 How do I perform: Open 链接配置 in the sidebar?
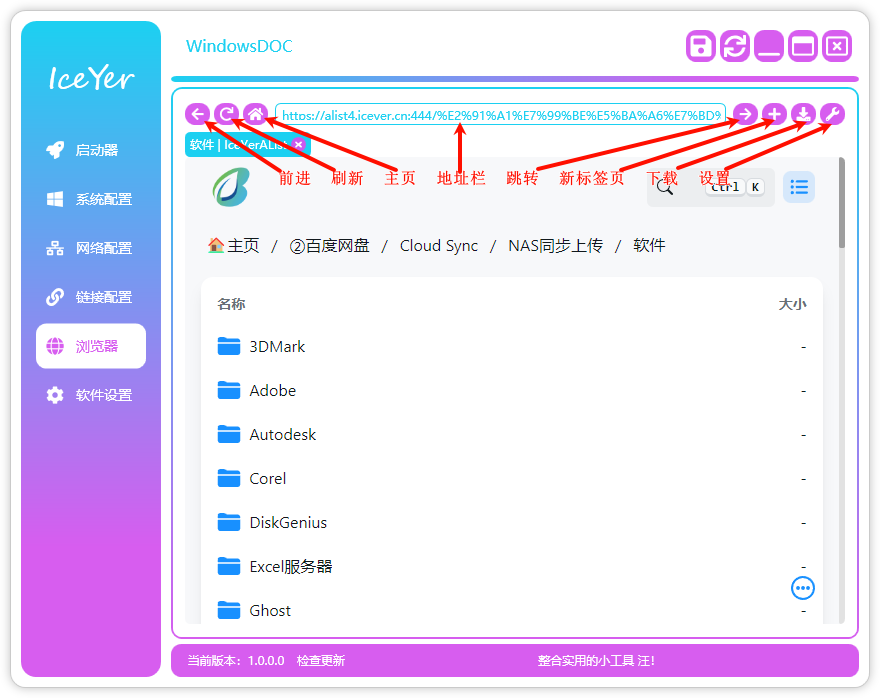[91, 296]
